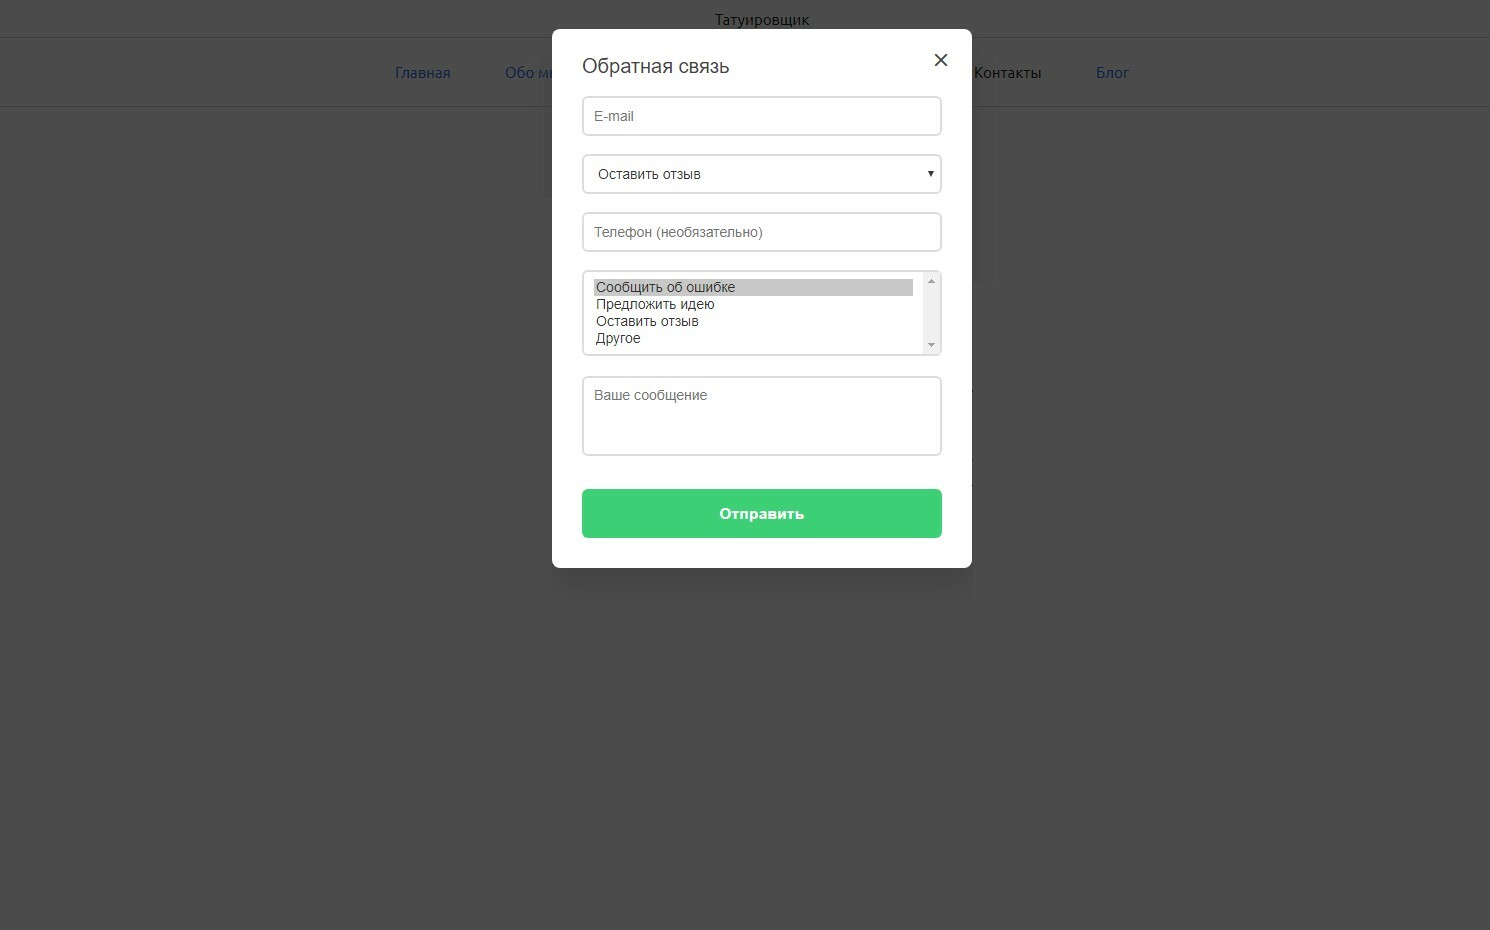The height and width of the screenshot is (930, 1490).
Task: Click the small dropdown arrow of the select
Action: (930, 174)
